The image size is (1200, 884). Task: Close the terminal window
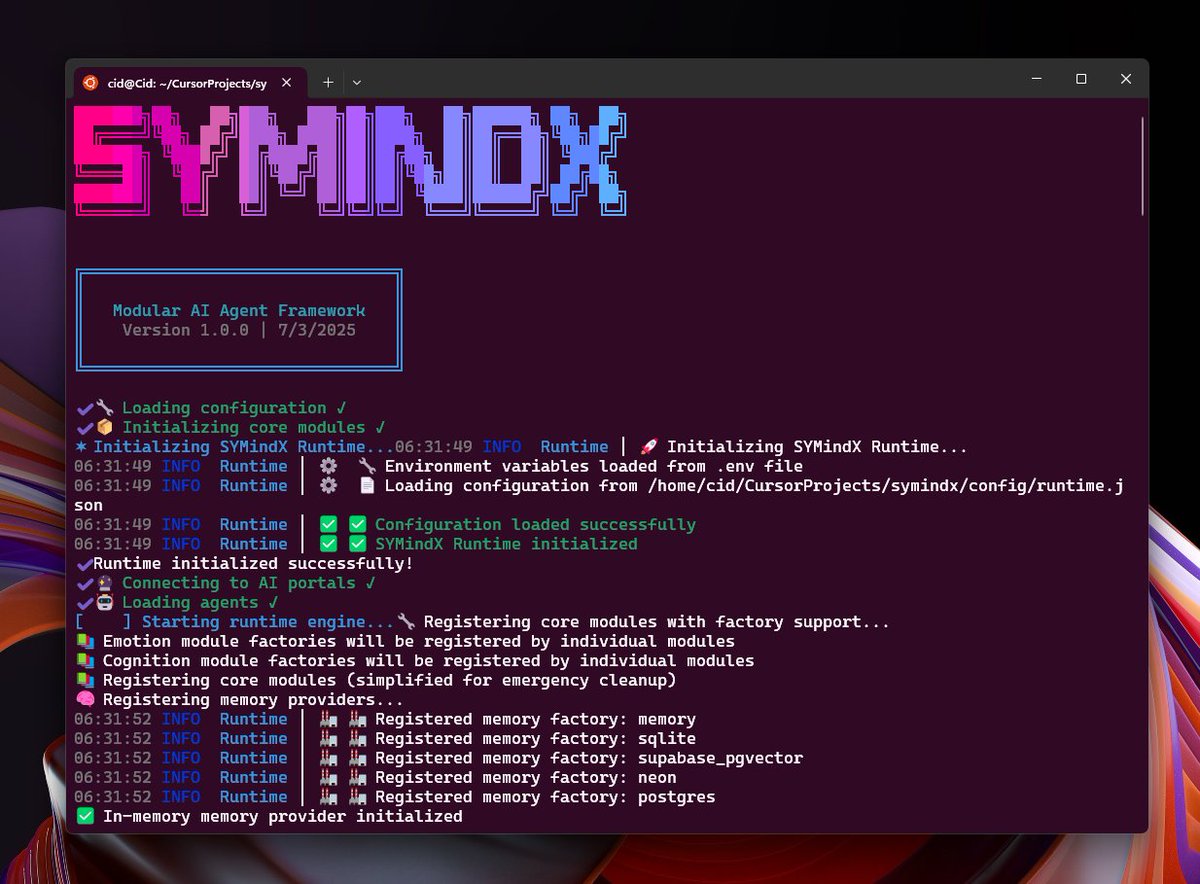tap(1126, 79)
